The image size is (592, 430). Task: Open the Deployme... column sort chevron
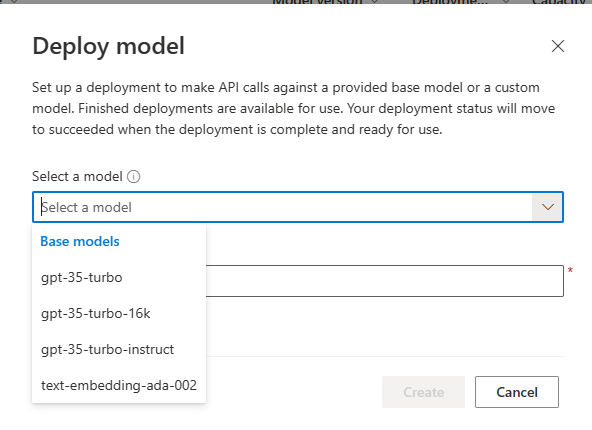[x=506, y=2]
